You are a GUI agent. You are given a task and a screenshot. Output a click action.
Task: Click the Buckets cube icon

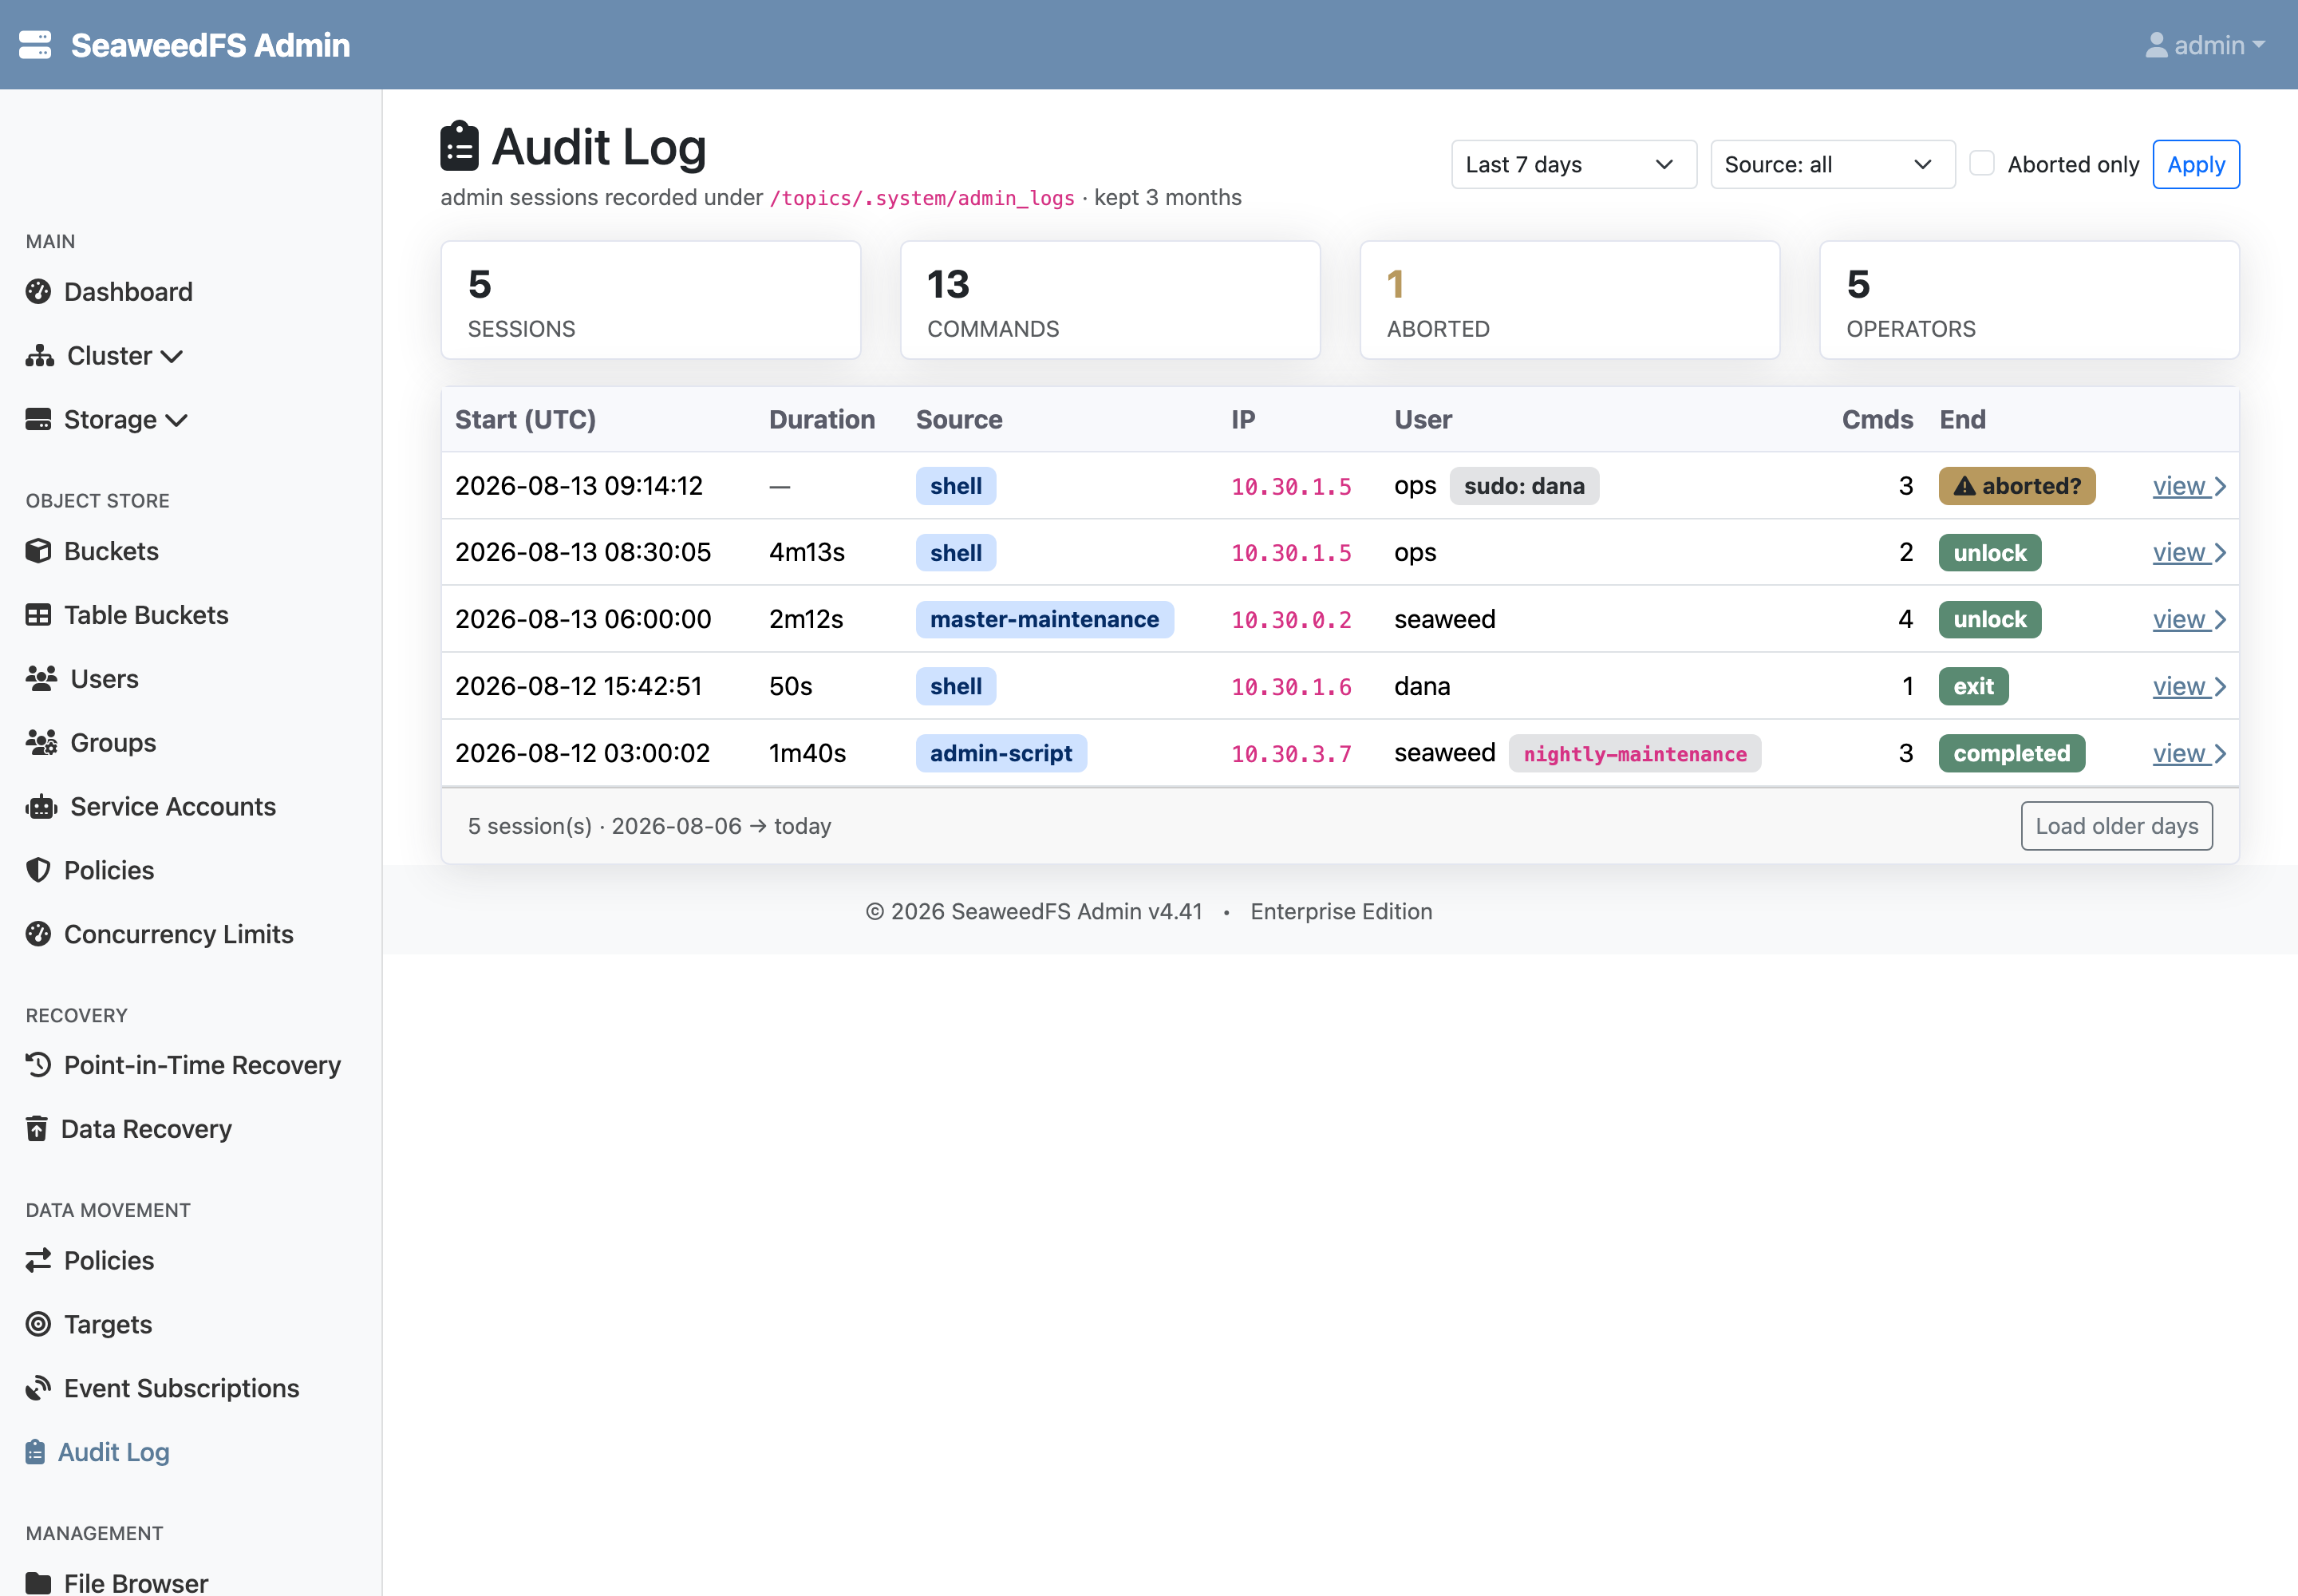pos(38,551)
